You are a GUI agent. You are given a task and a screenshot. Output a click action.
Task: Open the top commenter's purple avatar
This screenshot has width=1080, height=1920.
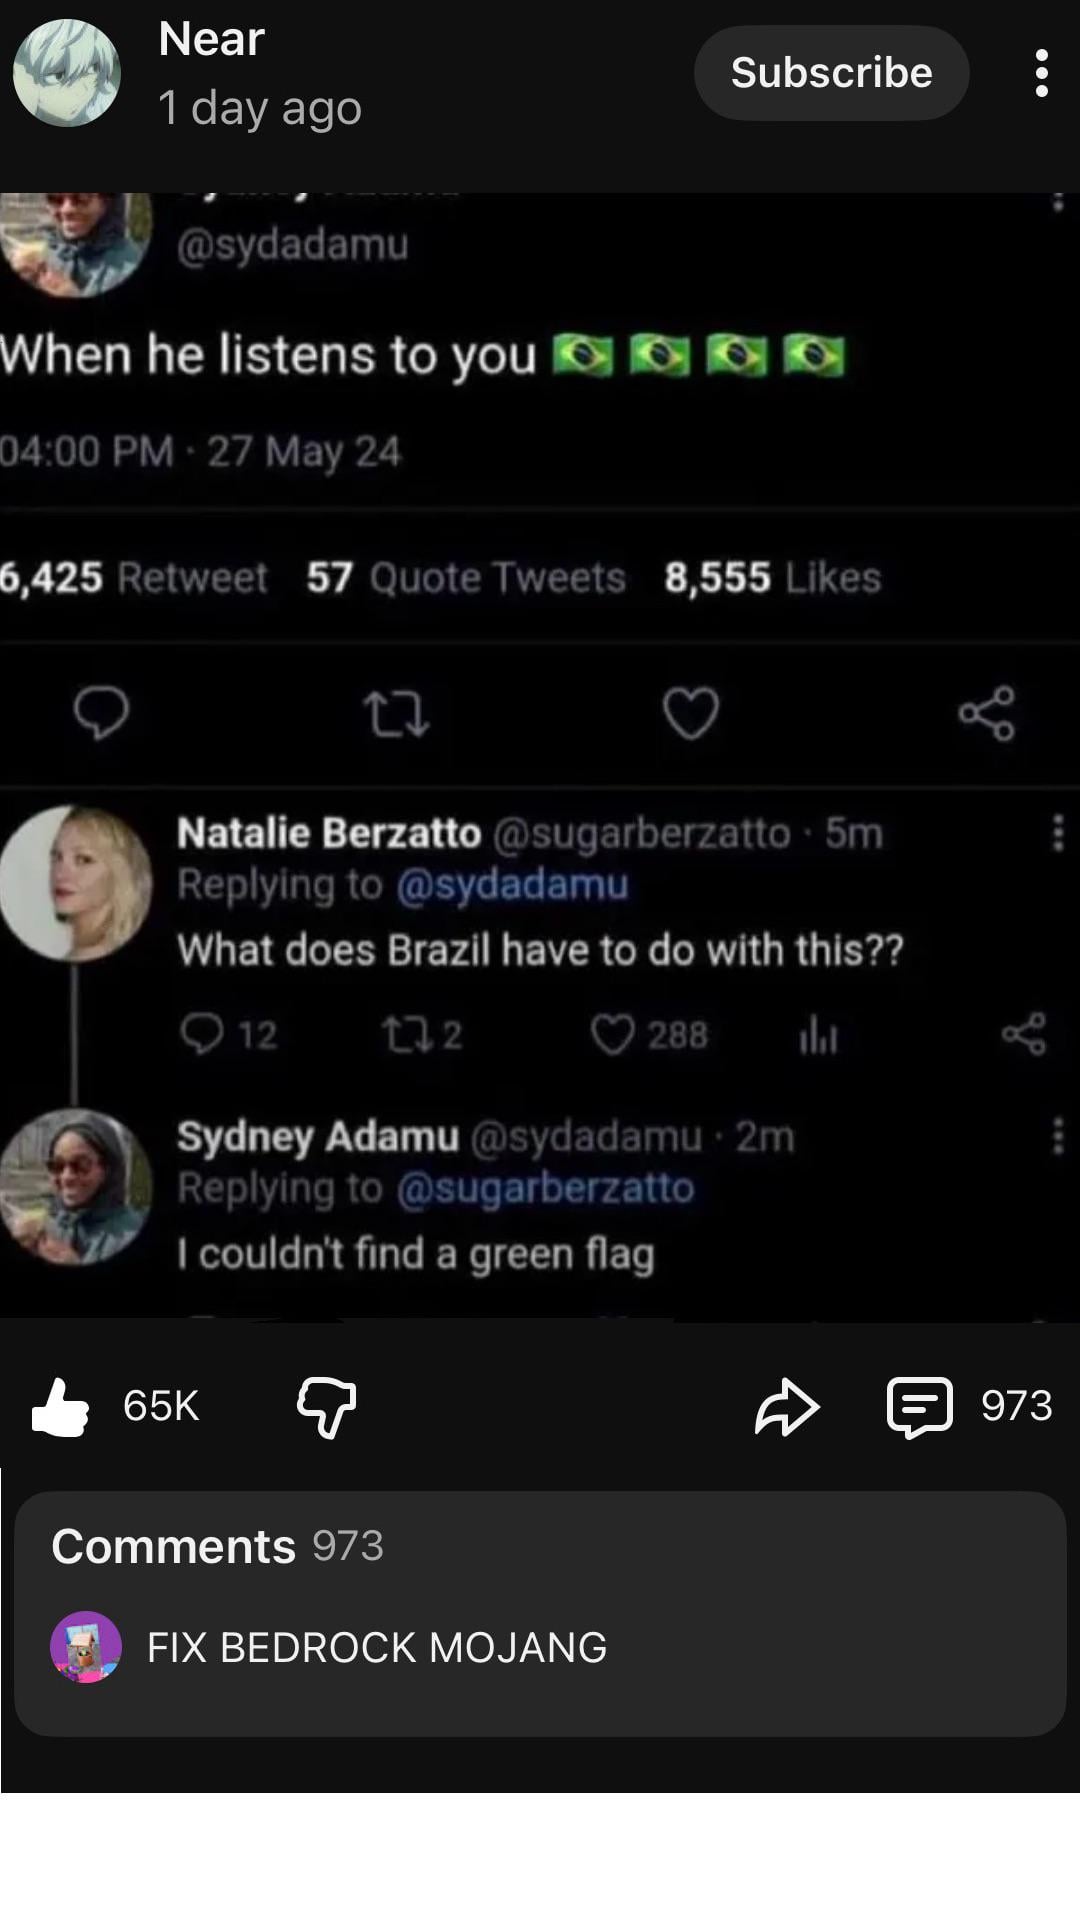pyautogui.click(x=86, y=1647)
